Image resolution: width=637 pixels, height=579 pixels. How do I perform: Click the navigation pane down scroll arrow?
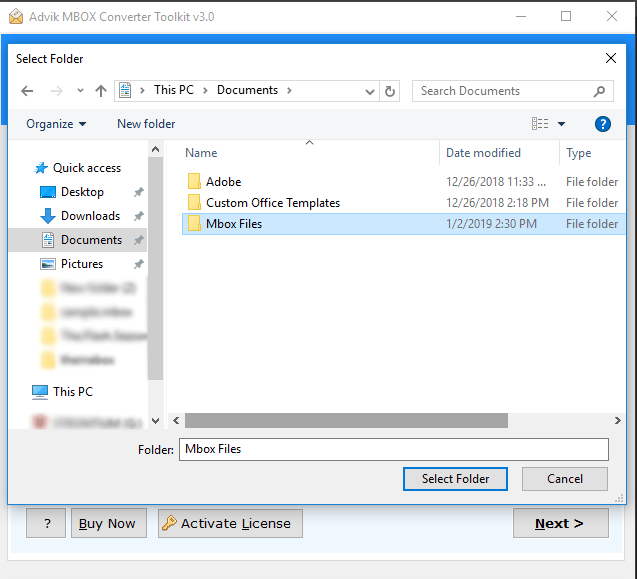coord(155,421)
